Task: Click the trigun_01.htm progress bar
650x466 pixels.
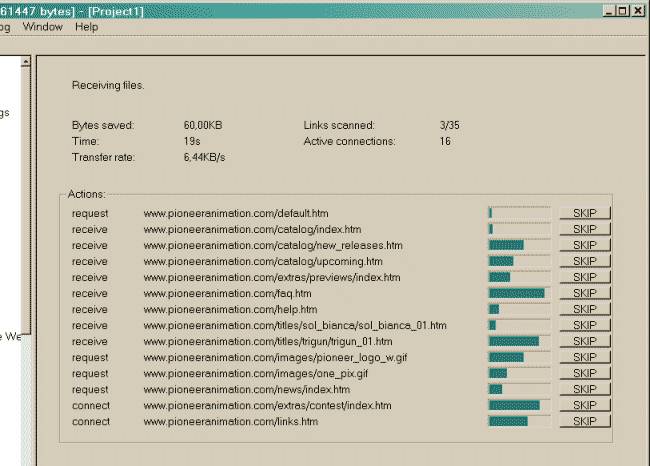Action: pos(519,341)
